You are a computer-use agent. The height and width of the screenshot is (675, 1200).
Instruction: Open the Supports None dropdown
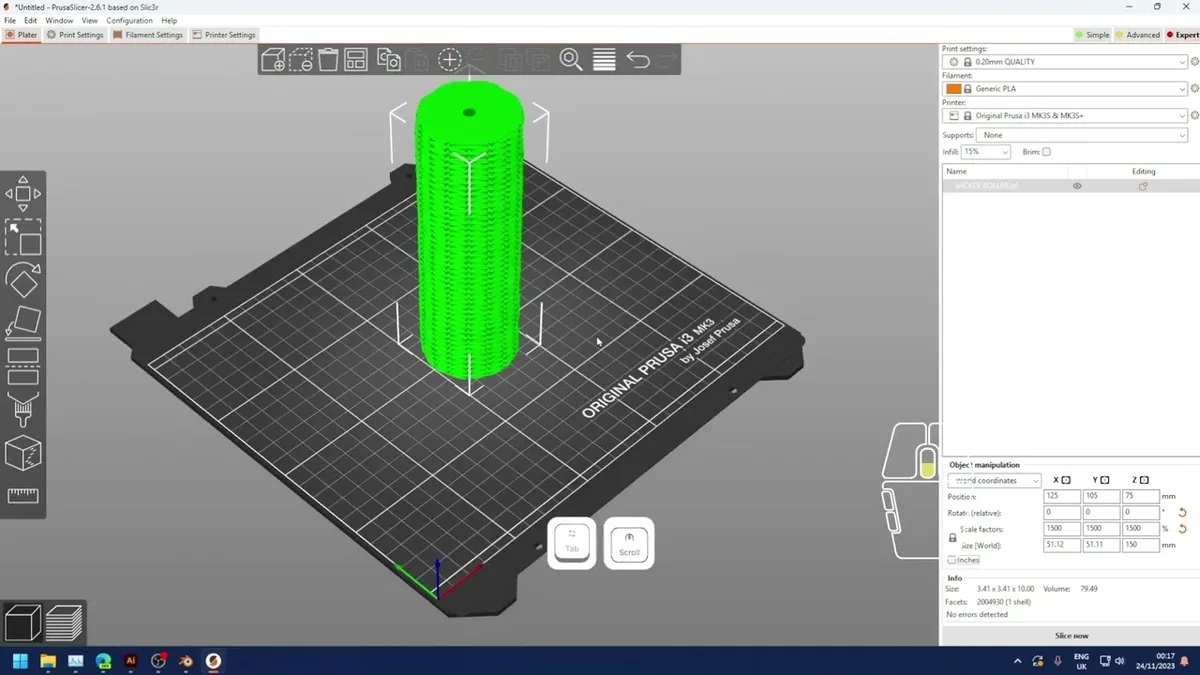[1083, 135]
